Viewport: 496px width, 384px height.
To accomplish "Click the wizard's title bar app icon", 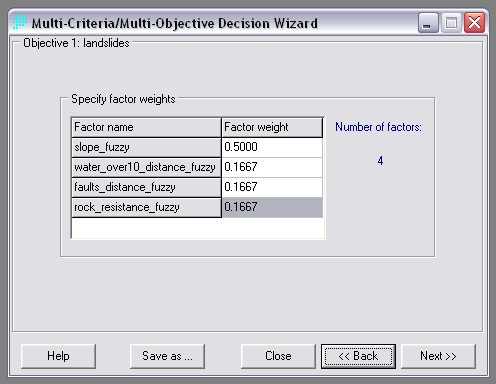I will coord(20,22).
